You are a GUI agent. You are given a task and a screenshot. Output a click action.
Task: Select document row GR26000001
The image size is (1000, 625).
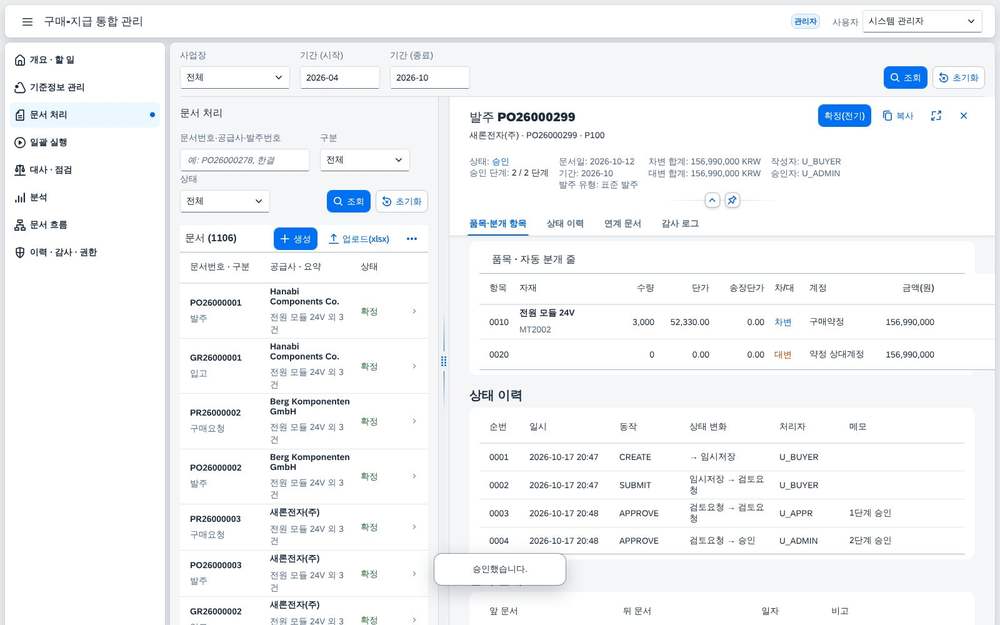click(304, 366)
